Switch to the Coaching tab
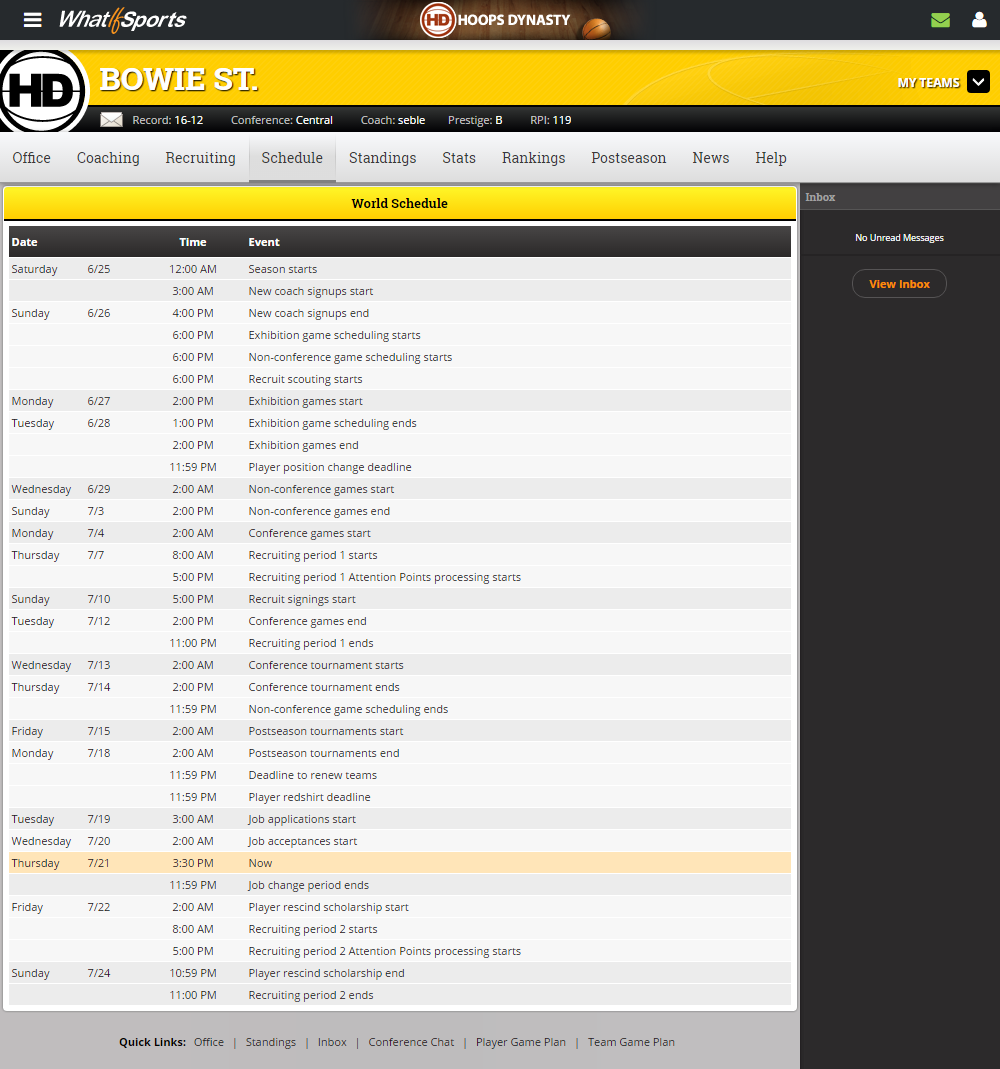The image size is (1000, 1069). click(x=107, y=158)
